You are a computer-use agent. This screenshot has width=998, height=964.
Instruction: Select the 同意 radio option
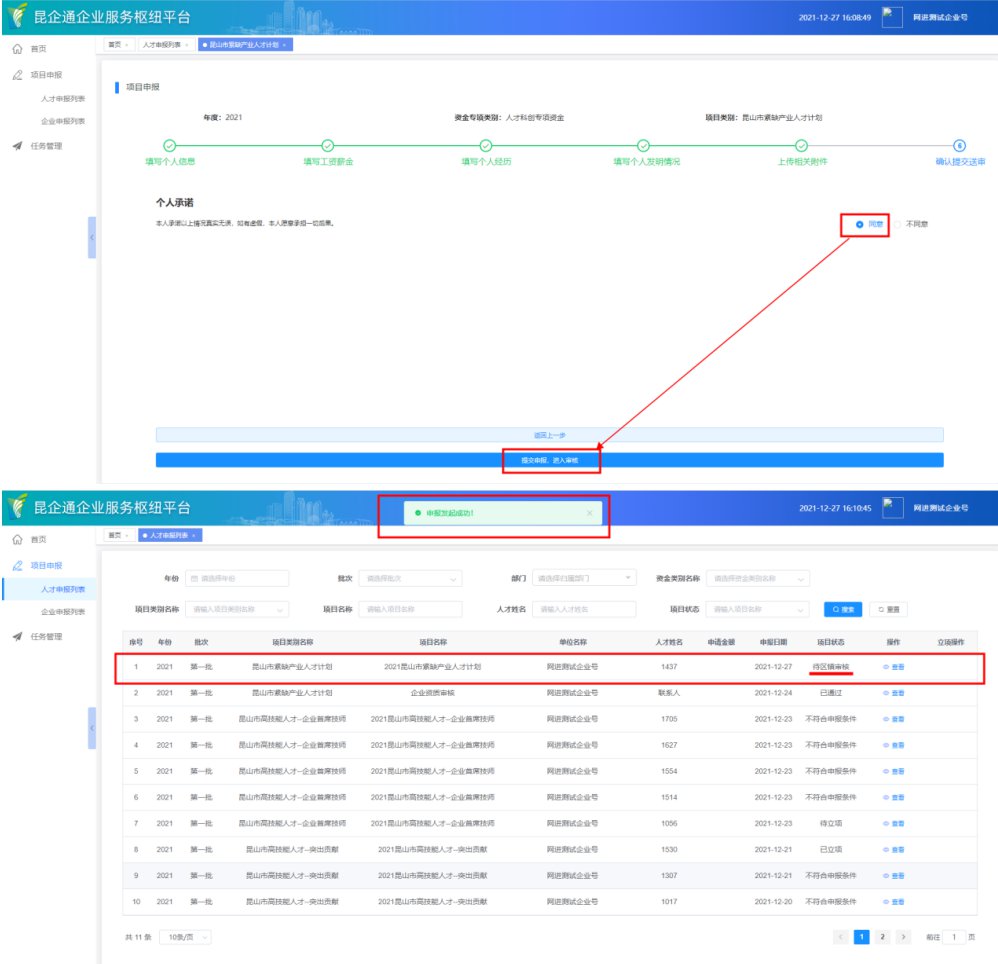click(860, 224)
